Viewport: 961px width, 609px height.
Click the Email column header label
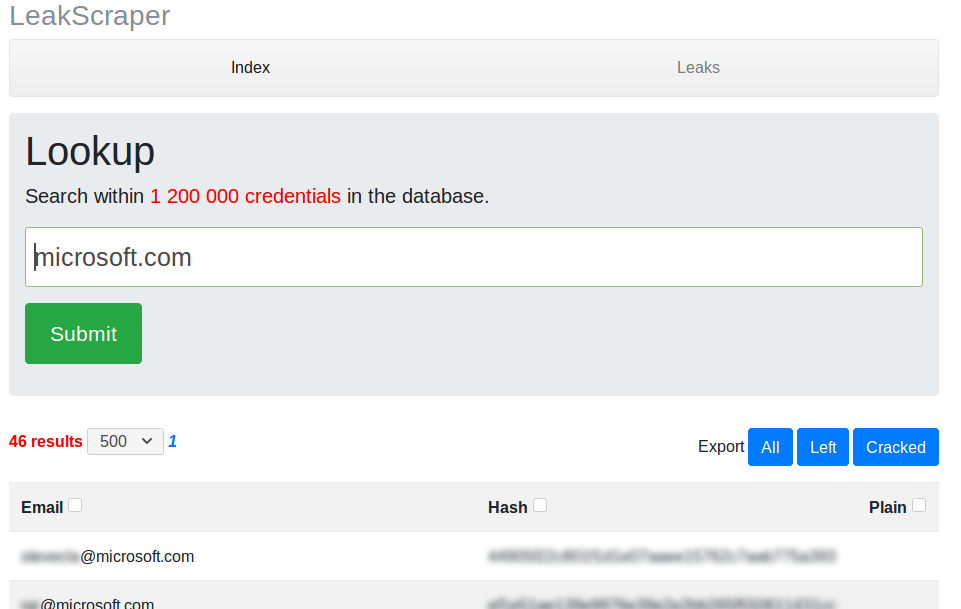[42, 507]
